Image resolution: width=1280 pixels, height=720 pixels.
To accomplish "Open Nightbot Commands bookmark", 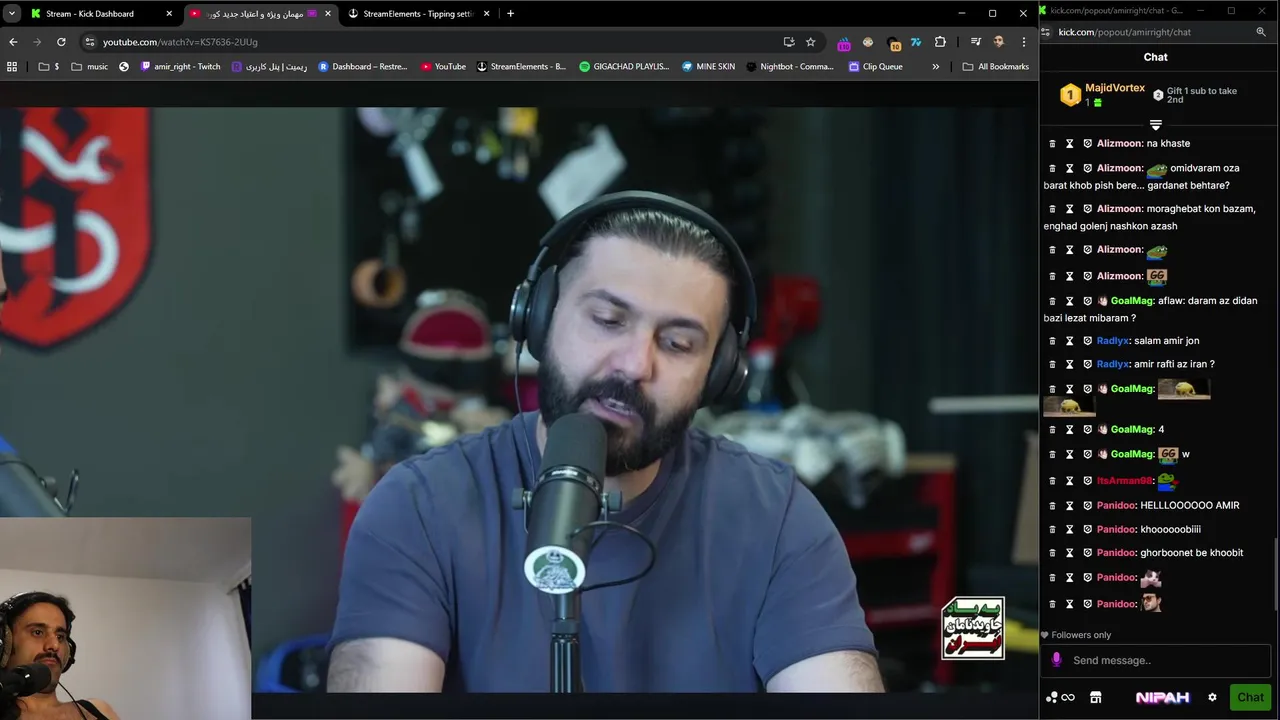I will point(789,67).
